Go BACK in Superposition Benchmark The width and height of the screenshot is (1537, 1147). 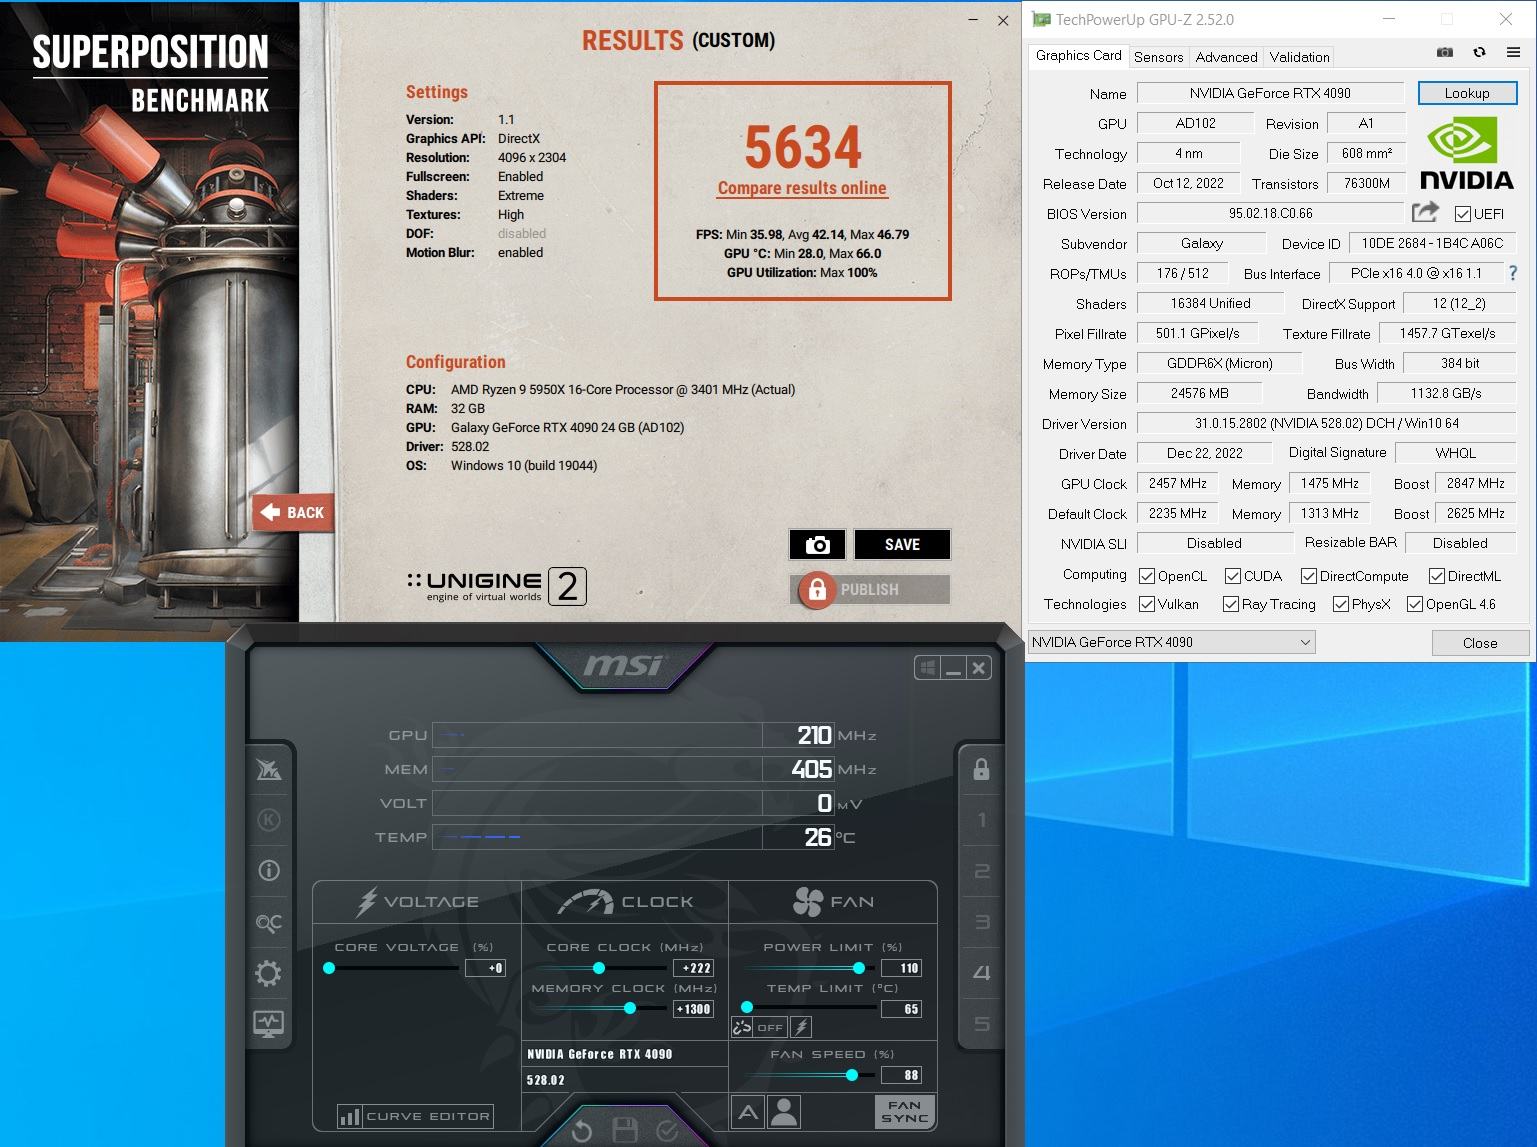(x=293, y=513)
